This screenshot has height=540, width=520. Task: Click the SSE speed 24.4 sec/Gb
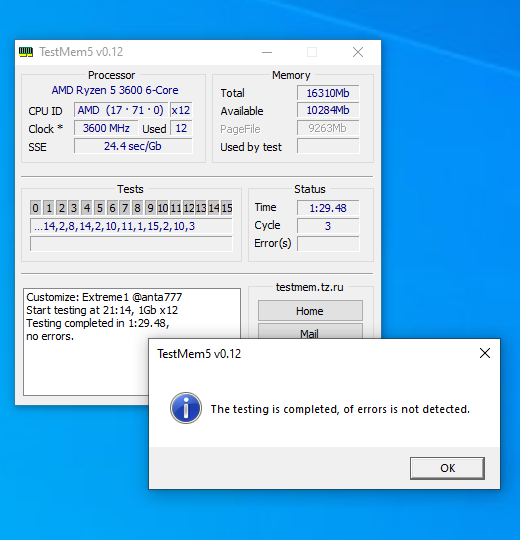[133, 146]
